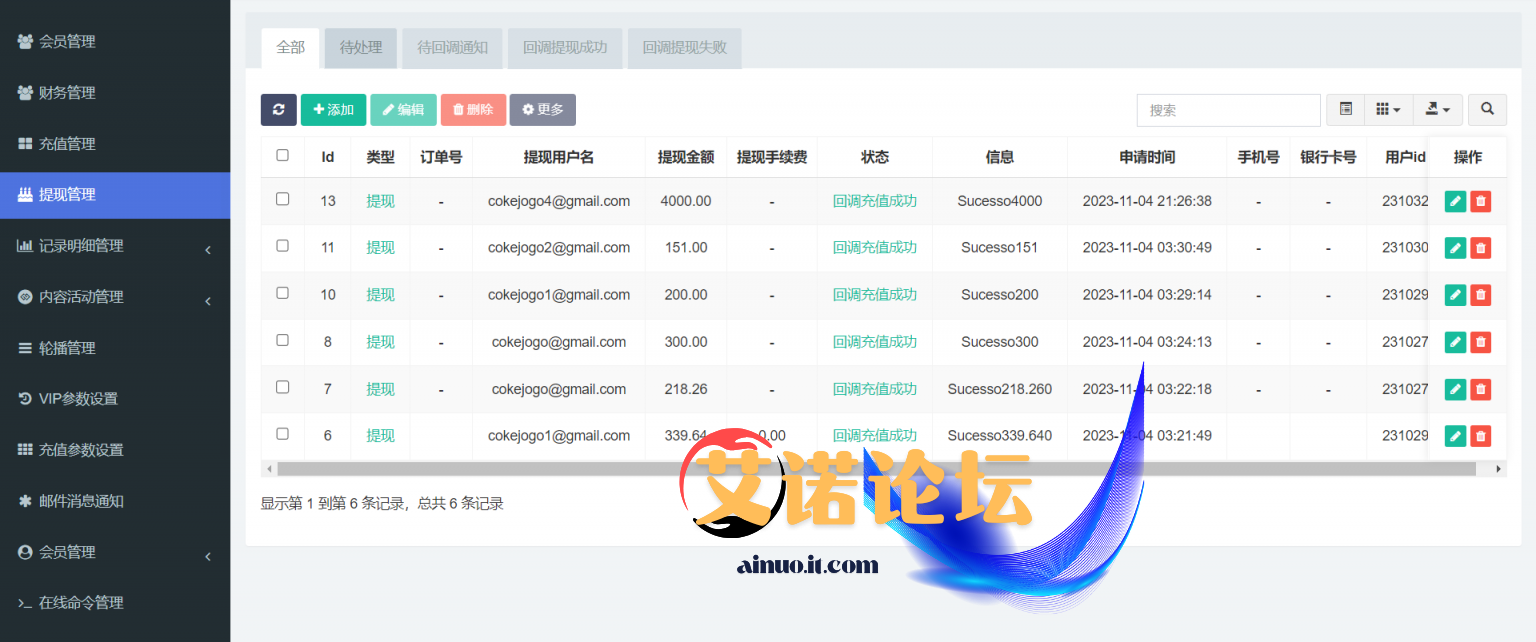Select the checkbox for row Id 7
Screen dimensions: 1536x642
283,388
